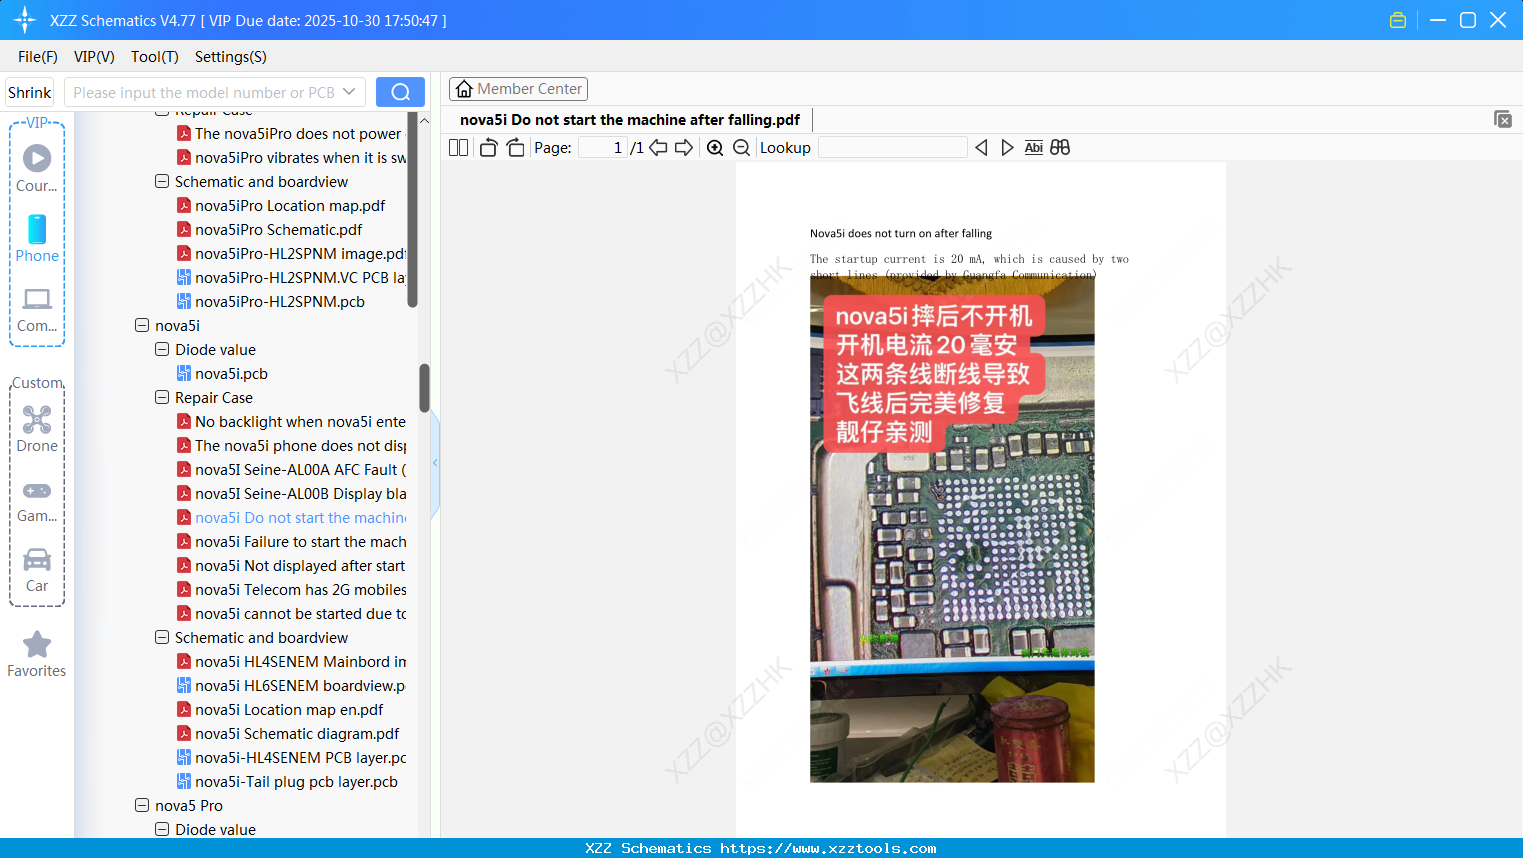Collapse nova5i Diode value node

(x=162, y=349)
